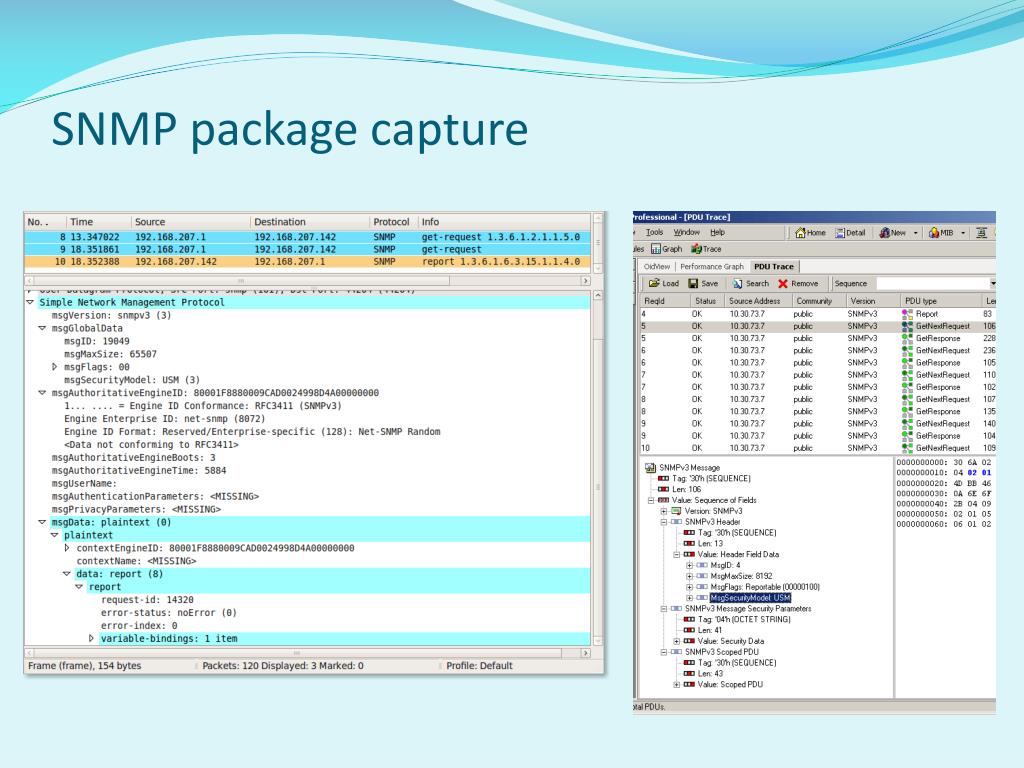This screenshot has width=1024, height=768.
Task: Expand the Version: SNMPv3 node
Action: point(664,511)
